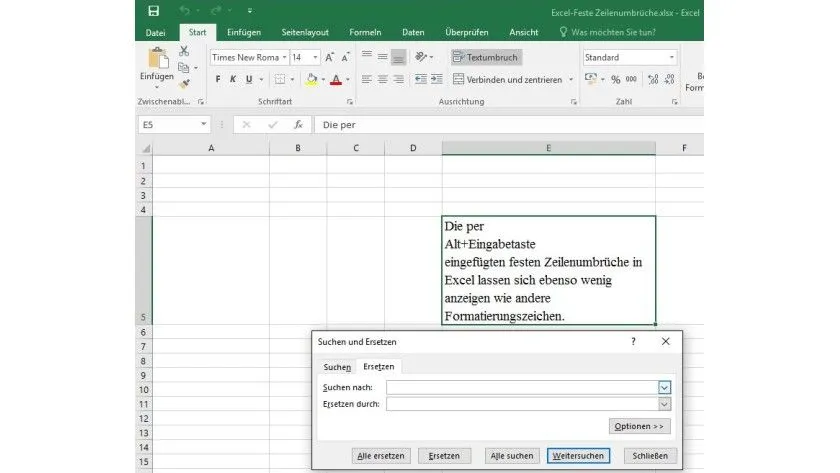Viewport: 840px width, 473px height.
Task: Decrease font size with smaller A icon
Action: coord(346,57)
